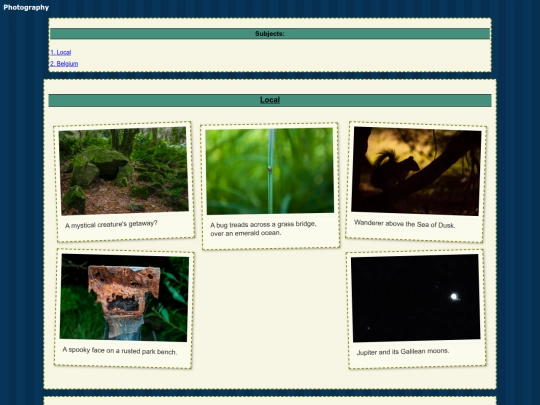Click caption 'A spooky face on a rusted park bench.'
Image resolution: width=540 pixels, height=405 pixels.
pyautogui.click(x=120, y=351)
